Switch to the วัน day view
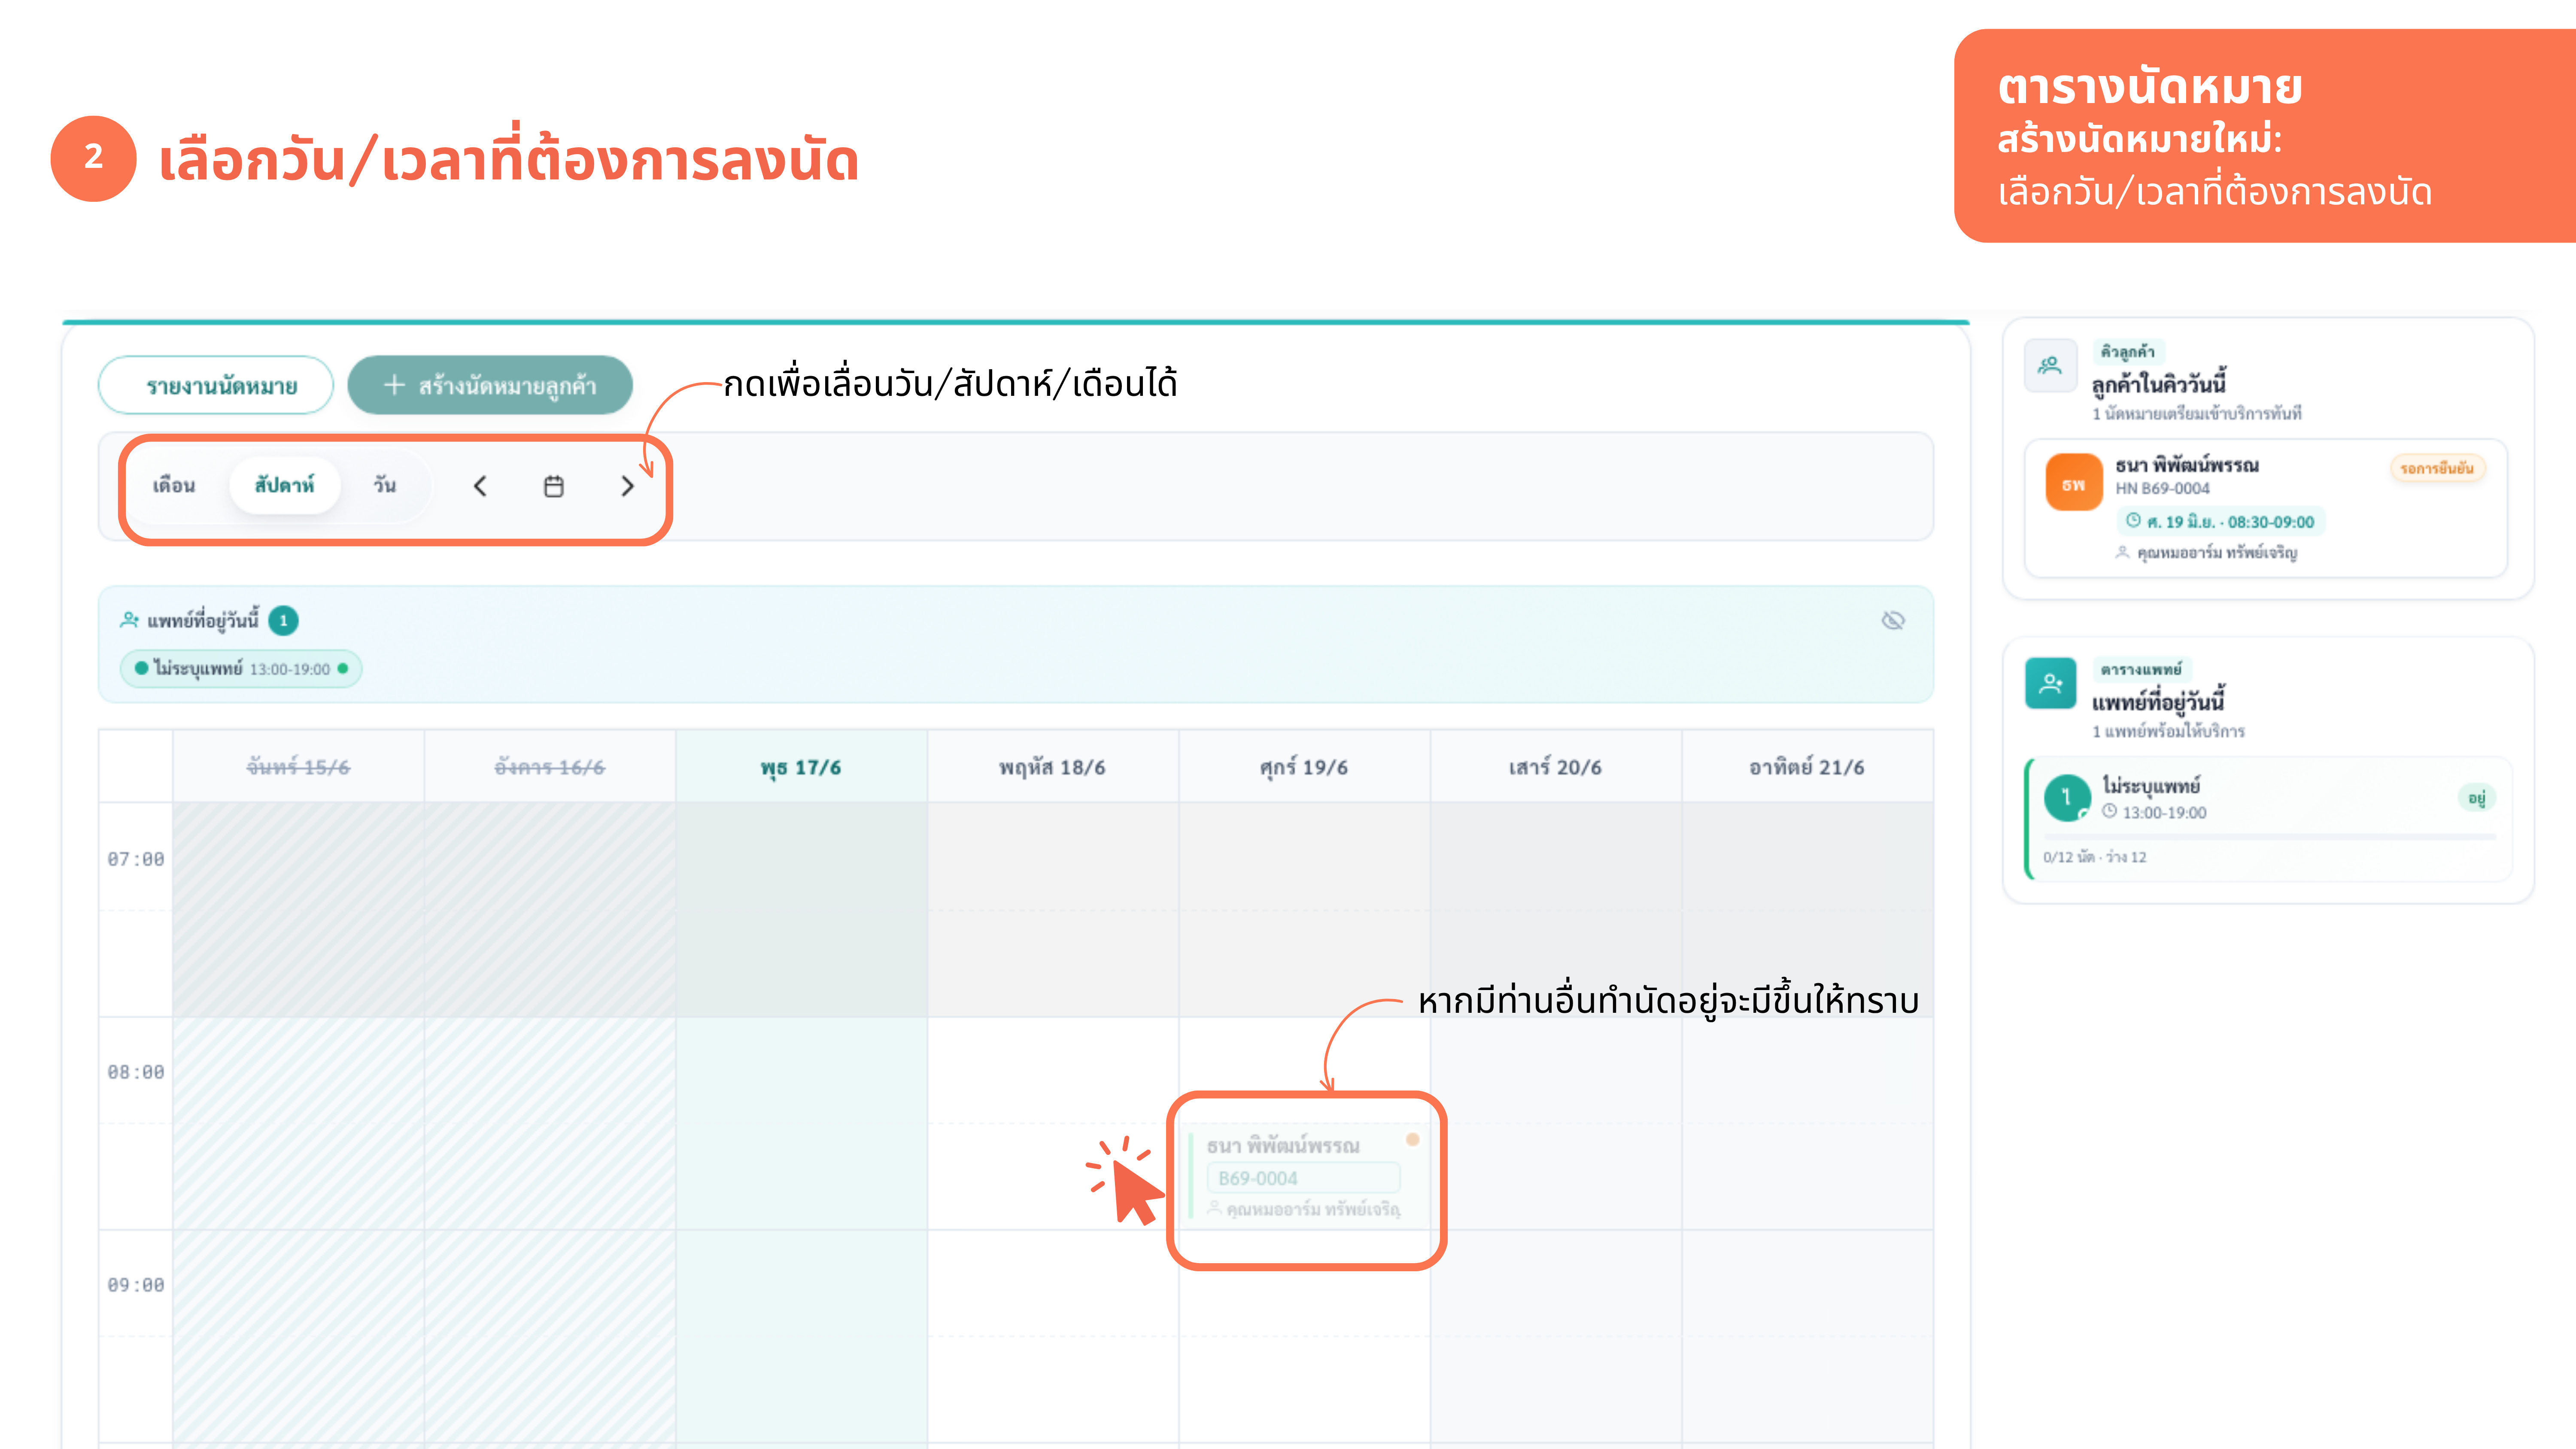This screenshot has height=1449, width=2576. [385, 485]
